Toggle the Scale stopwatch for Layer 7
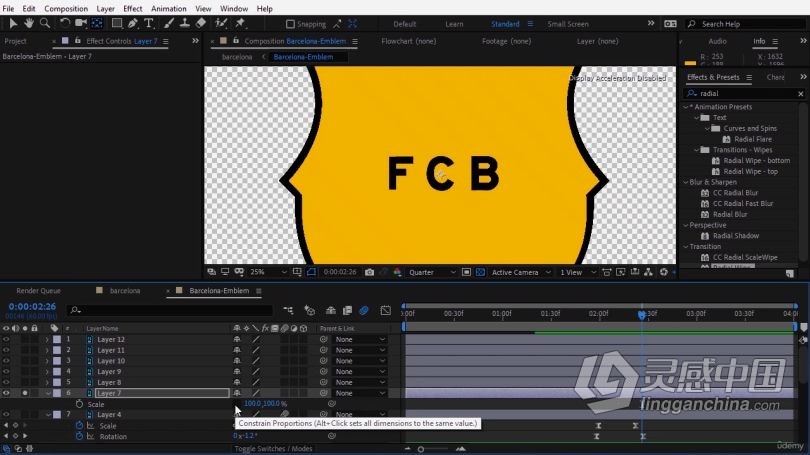This screenshot has width=810, height=455. pyautogui.click(x=79, y=404)
